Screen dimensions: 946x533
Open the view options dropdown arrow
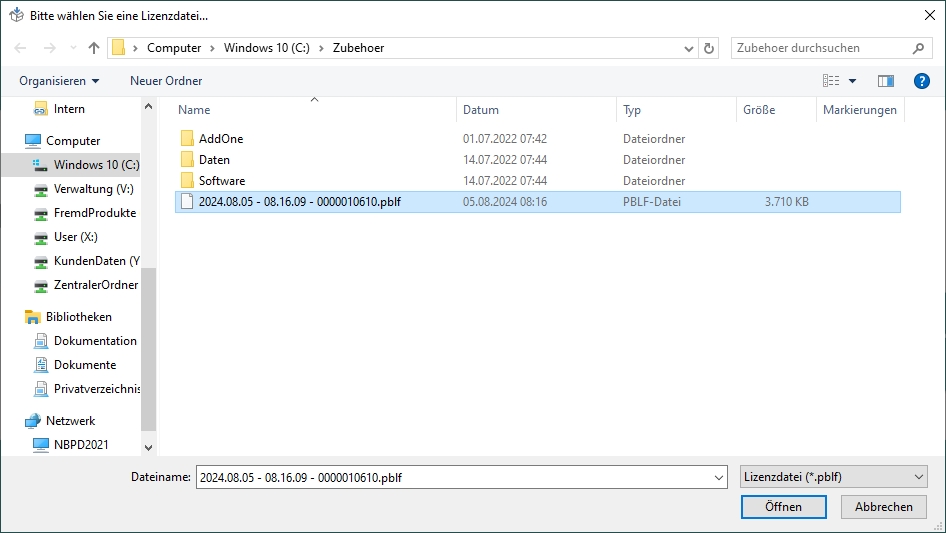tap(852, 81)
